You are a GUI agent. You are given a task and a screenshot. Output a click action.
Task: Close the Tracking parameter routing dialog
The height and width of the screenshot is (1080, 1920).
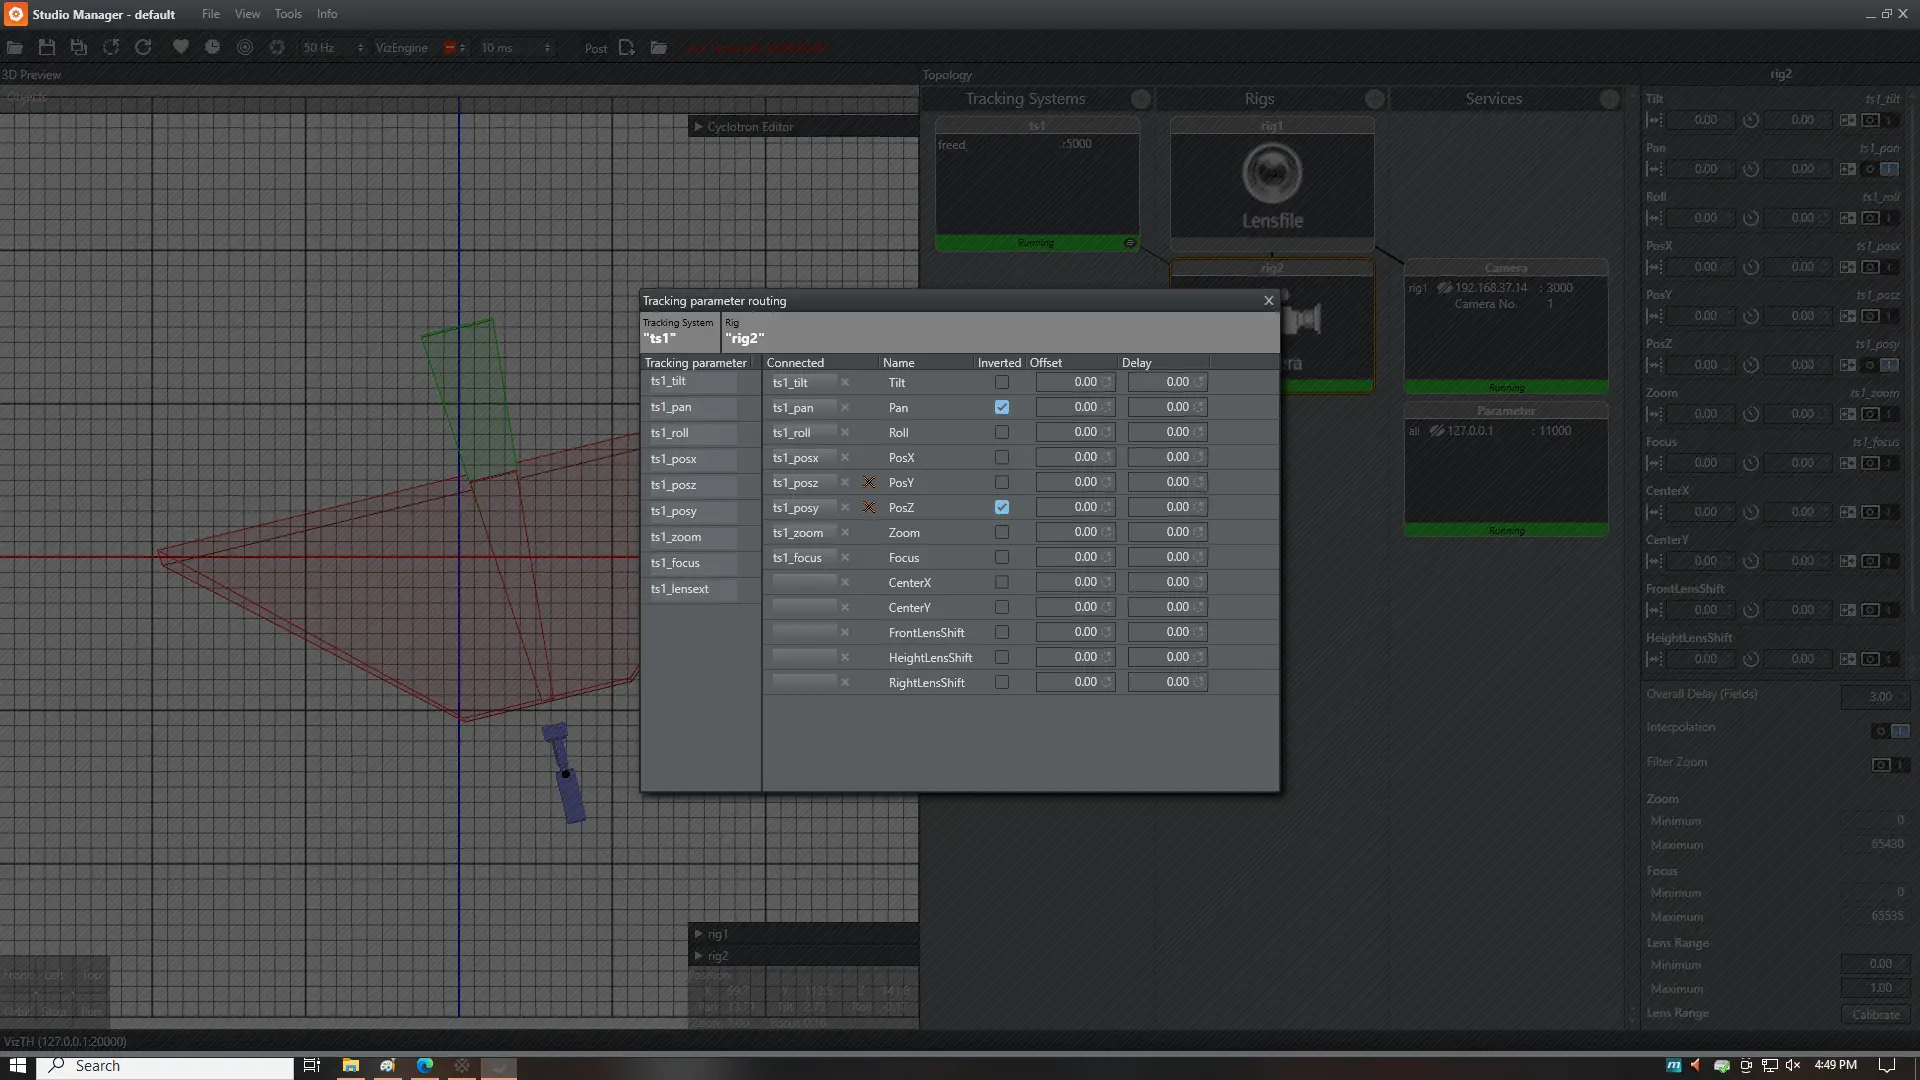tap(1269, 301)
